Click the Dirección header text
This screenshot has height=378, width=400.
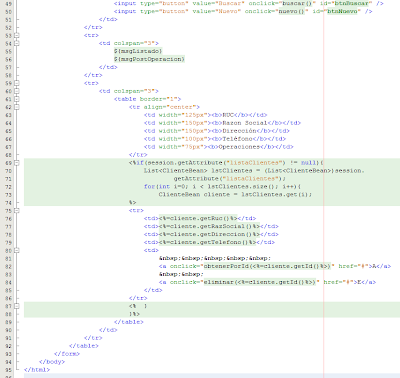pyautogui.click(x=239, y=131)
